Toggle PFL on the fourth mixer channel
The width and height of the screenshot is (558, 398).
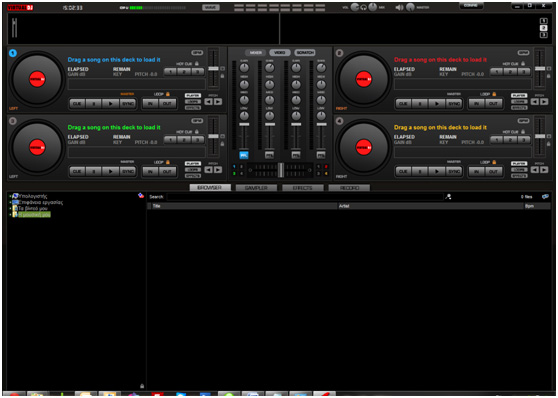tap(321, 155)
